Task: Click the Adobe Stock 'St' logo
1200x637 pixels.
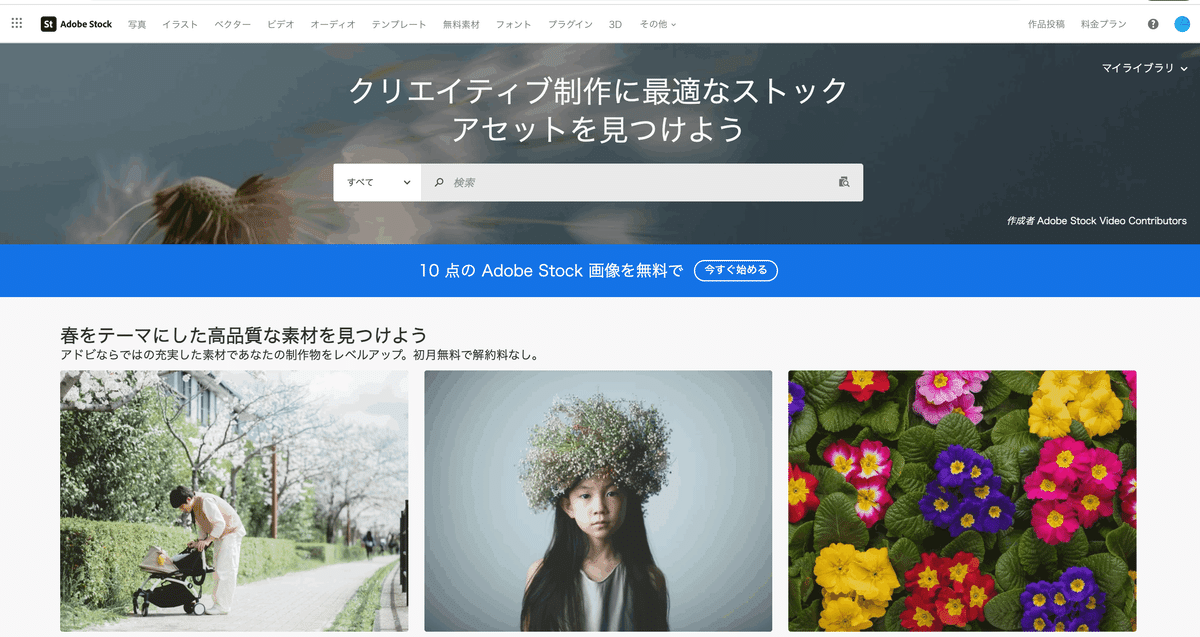Action: pyautogui.click(x=47, y=23)
